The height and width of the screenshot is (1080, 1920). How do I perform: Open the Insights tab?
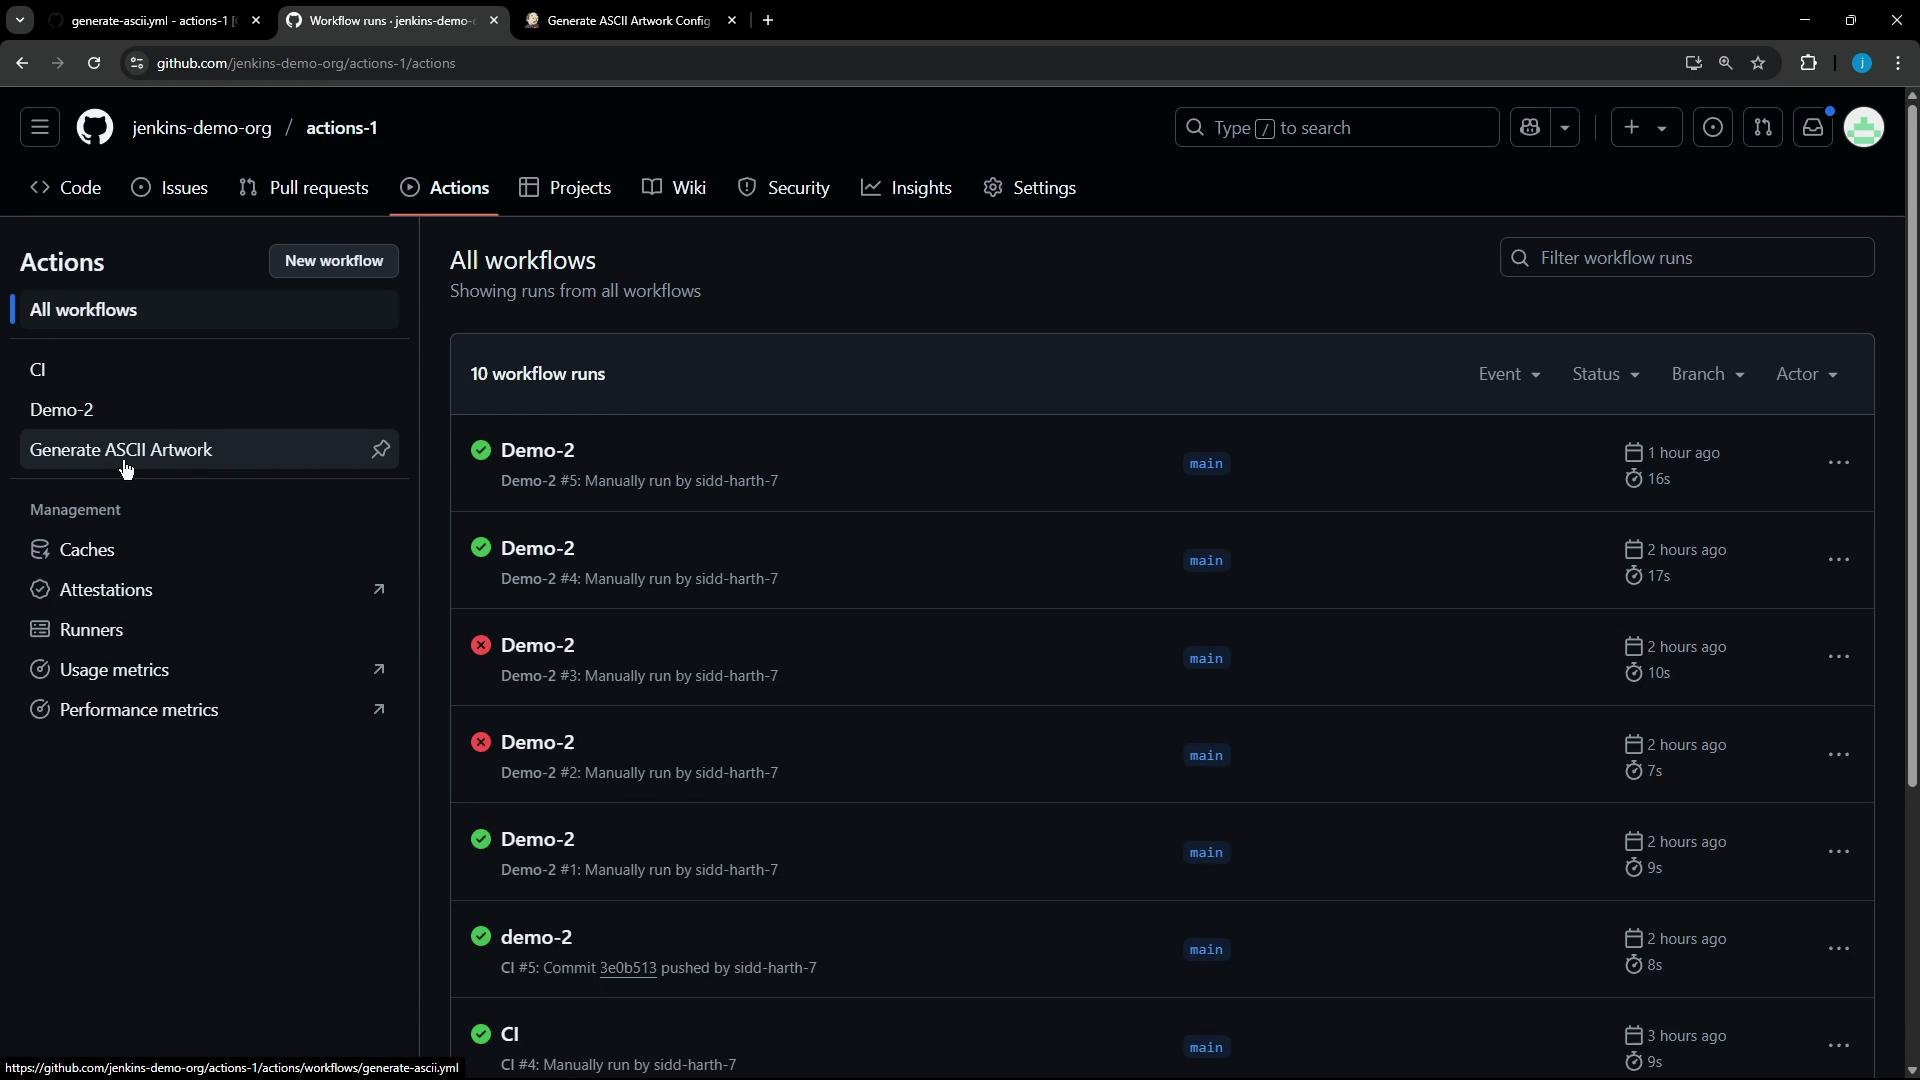click(x=907, y=188)
